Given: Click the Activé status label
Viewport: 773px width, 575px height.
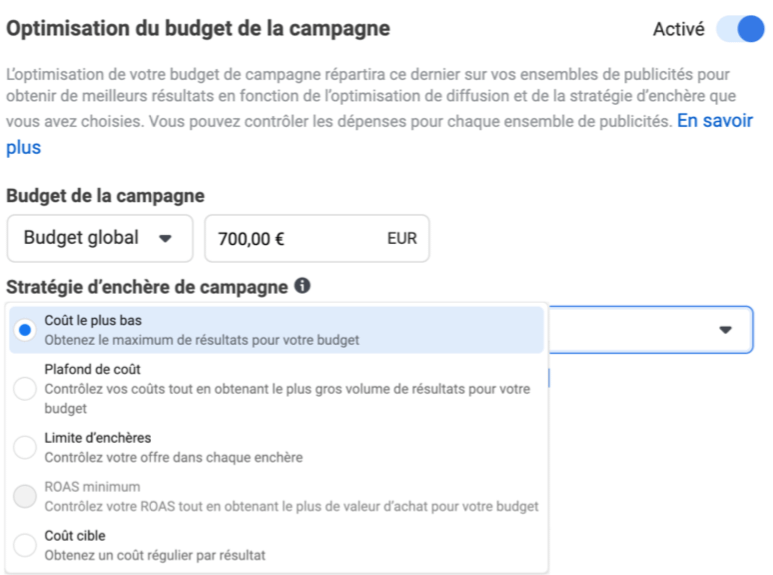Looking at the screenshot, I should pos(678,29).
